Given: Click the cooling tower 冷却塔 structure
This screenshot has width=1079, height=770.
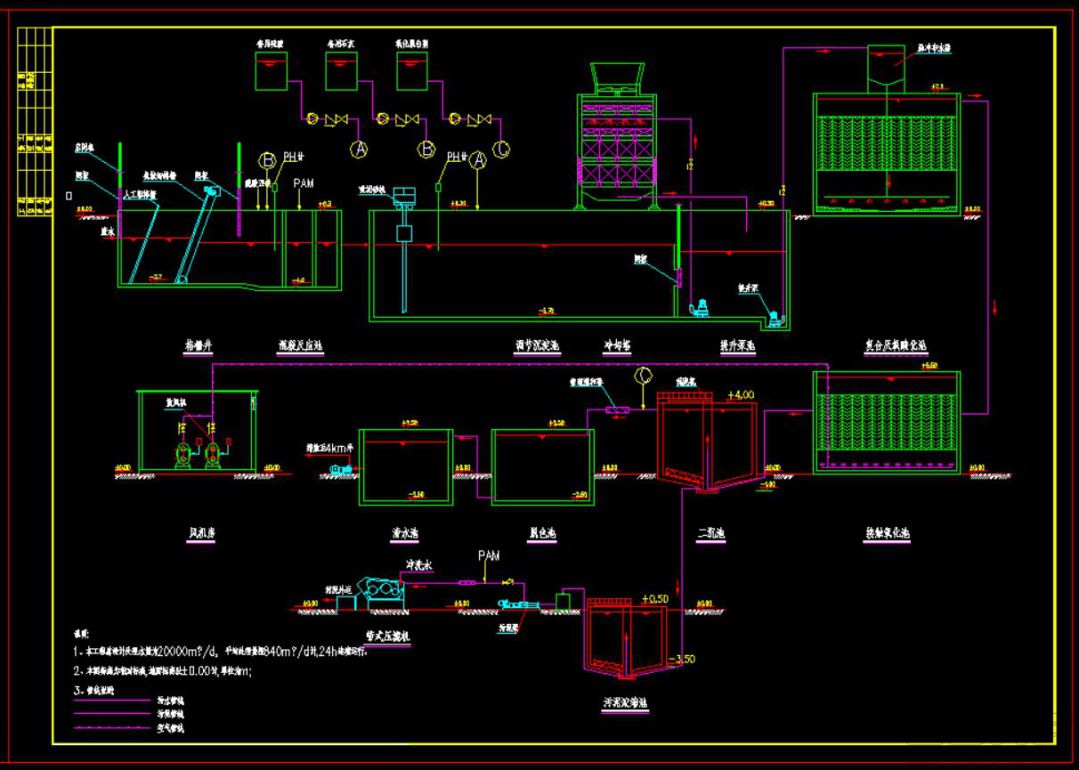Looking at the screenshot, I should [x=617, y=135].
